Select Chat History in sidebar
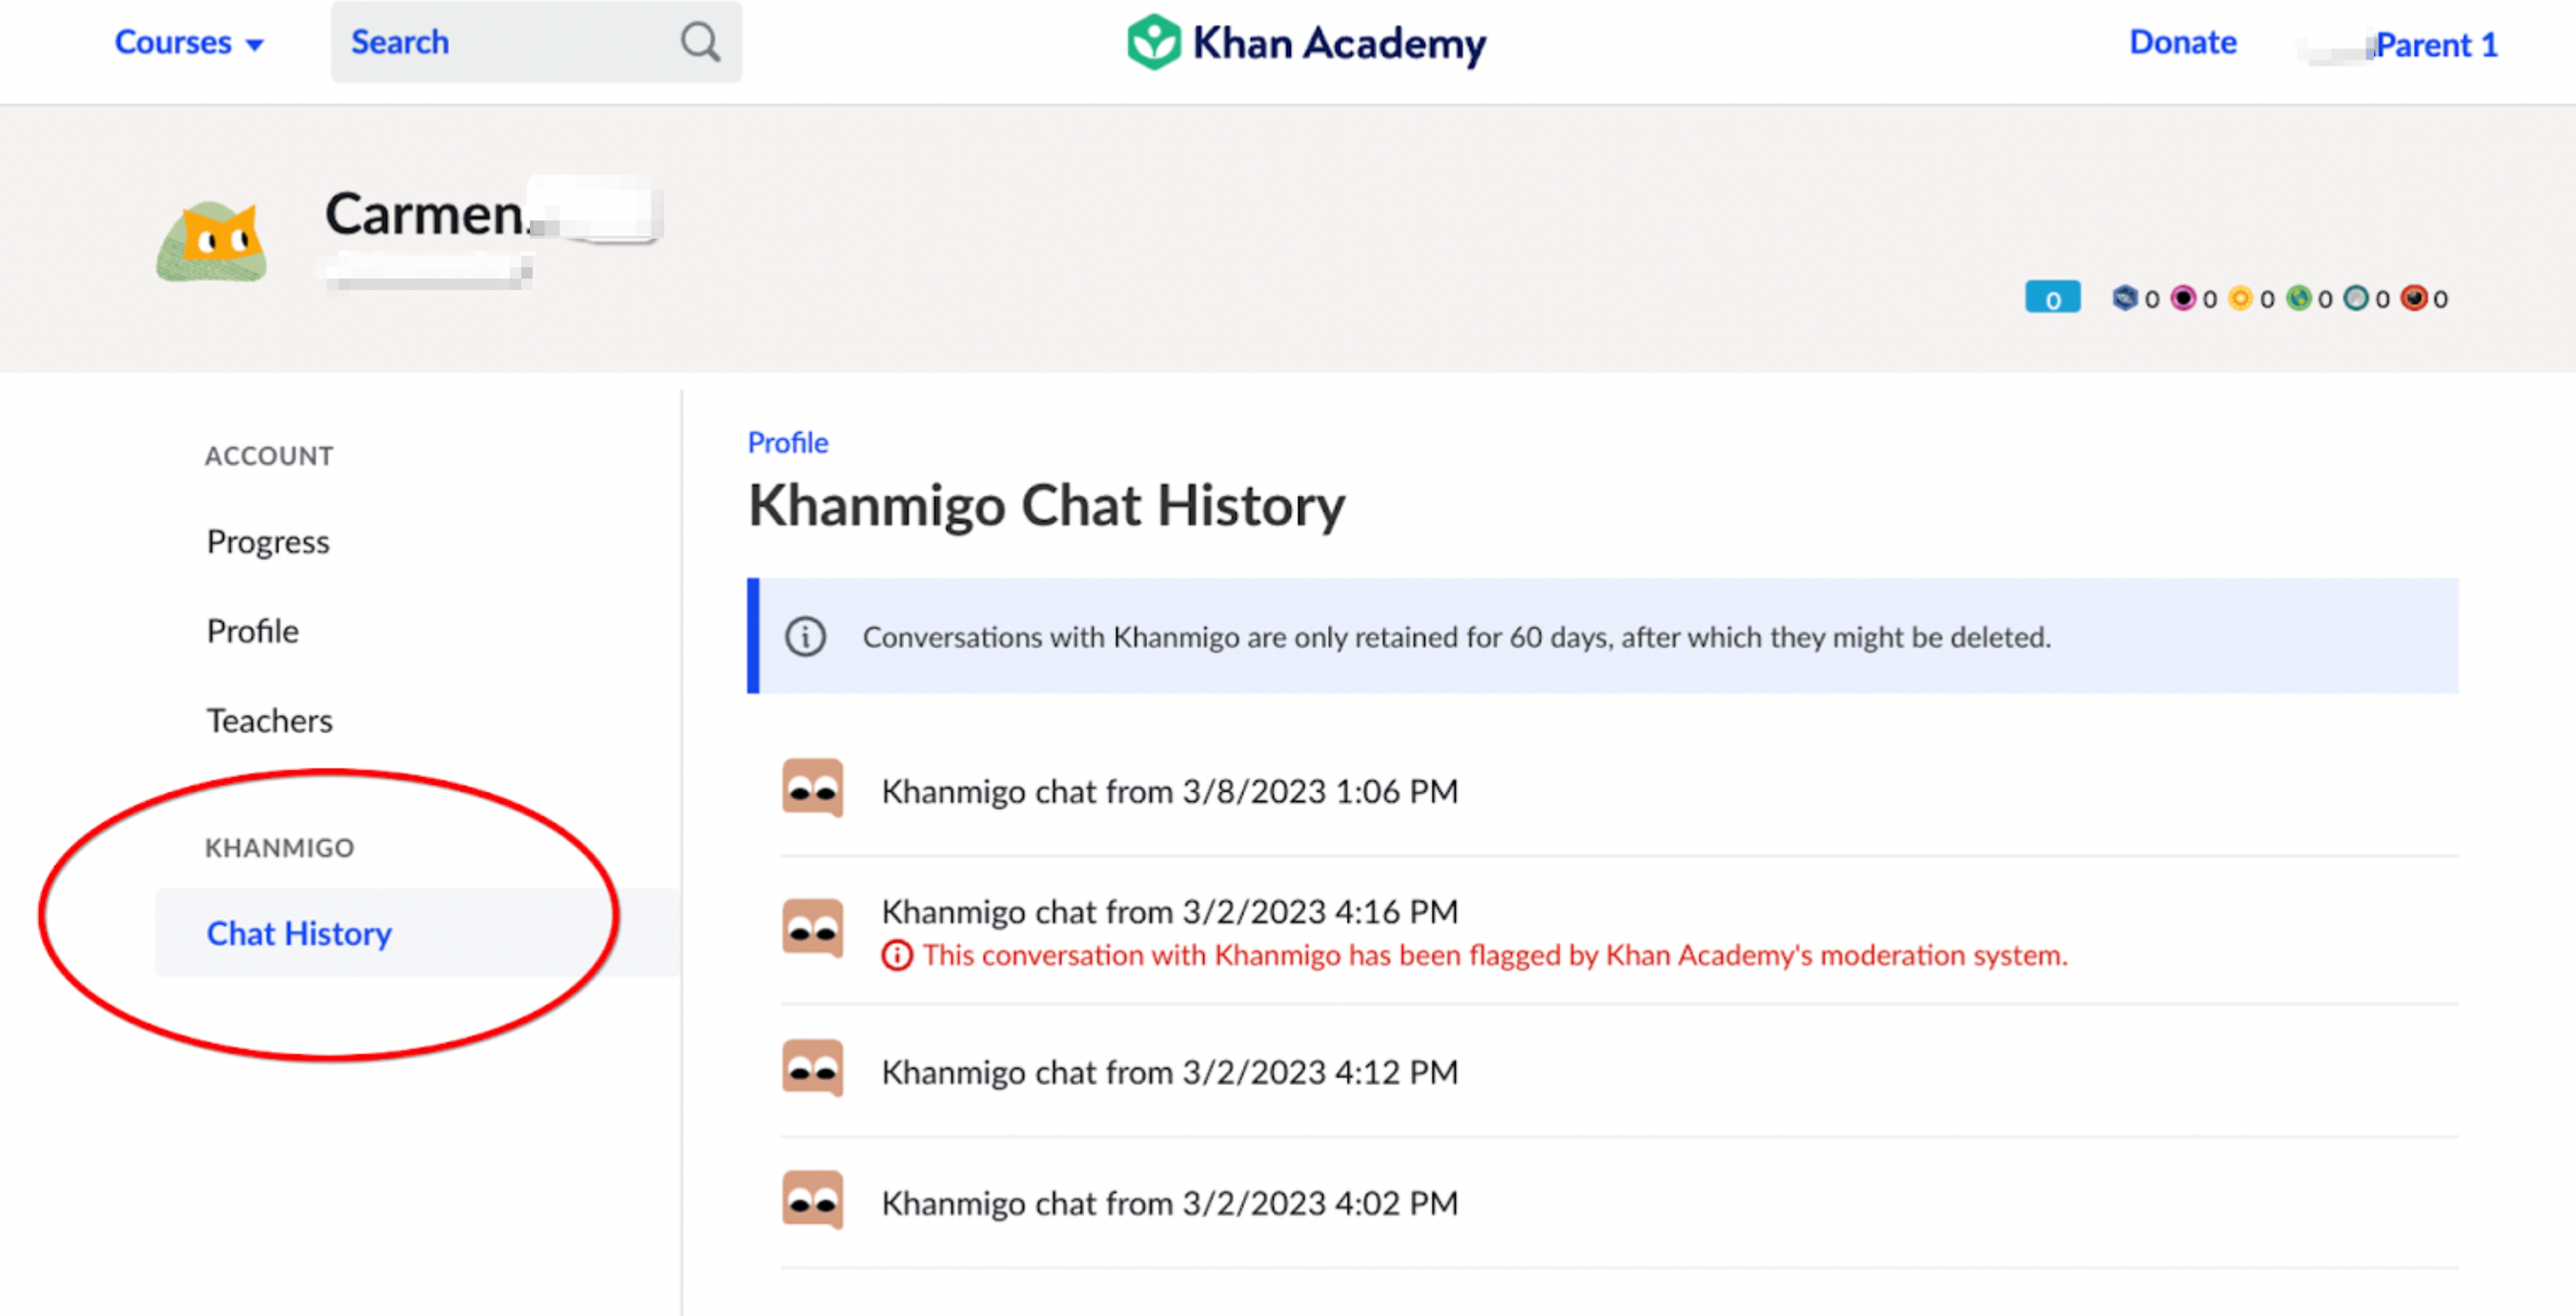The height and width of the screenshot is (1316, 2576). 299,933
